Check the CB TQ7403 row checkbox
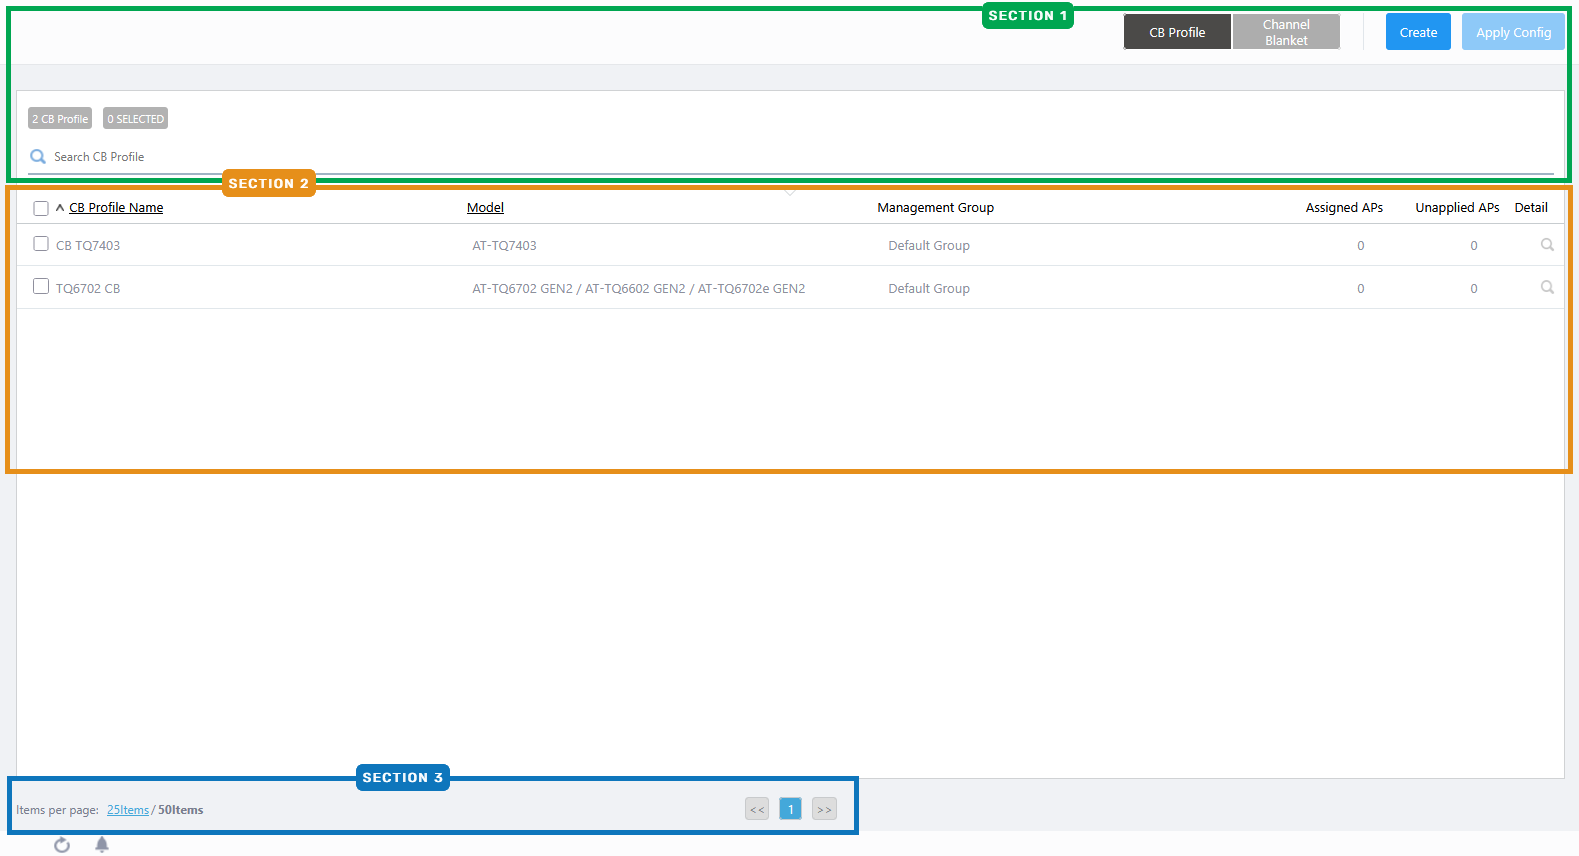1579x856 pixels. tap(41, 244)
